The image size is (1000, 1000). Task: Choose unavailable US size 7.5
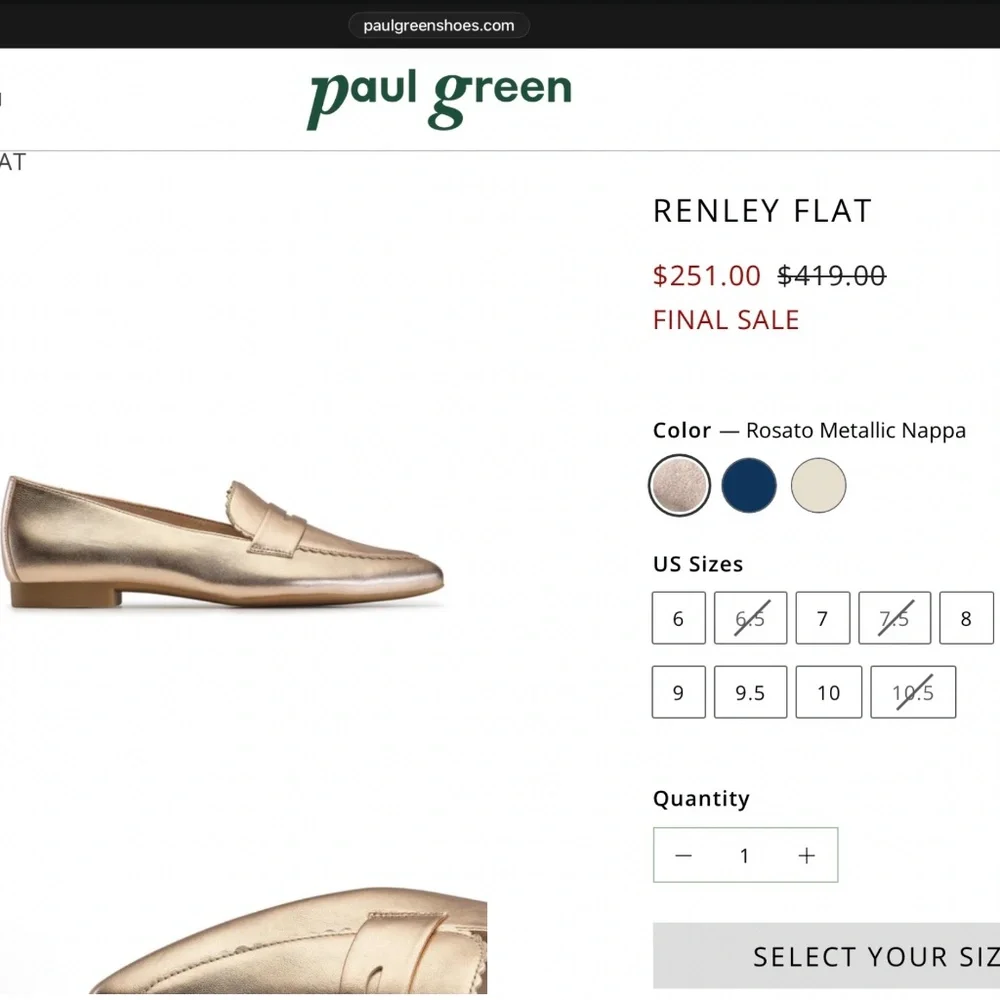coord(895,618)
